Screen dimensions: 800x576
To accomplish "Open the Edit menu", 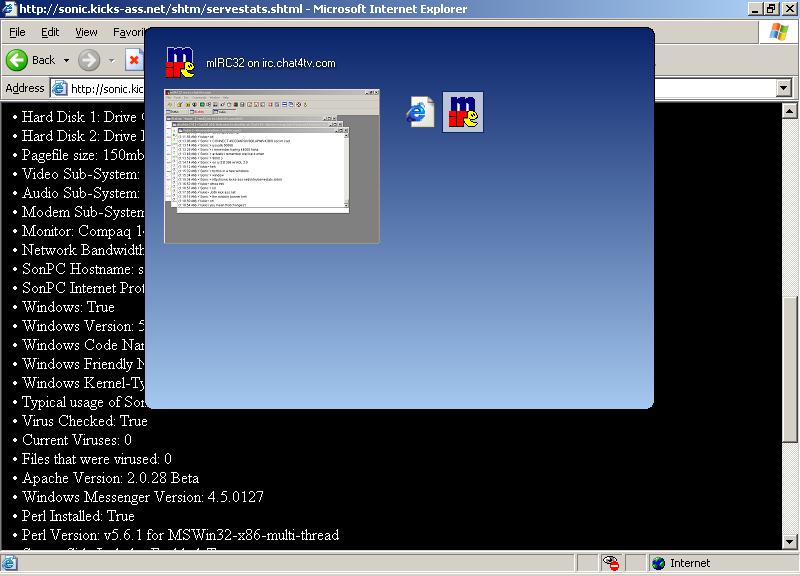I will click(50, 32).
